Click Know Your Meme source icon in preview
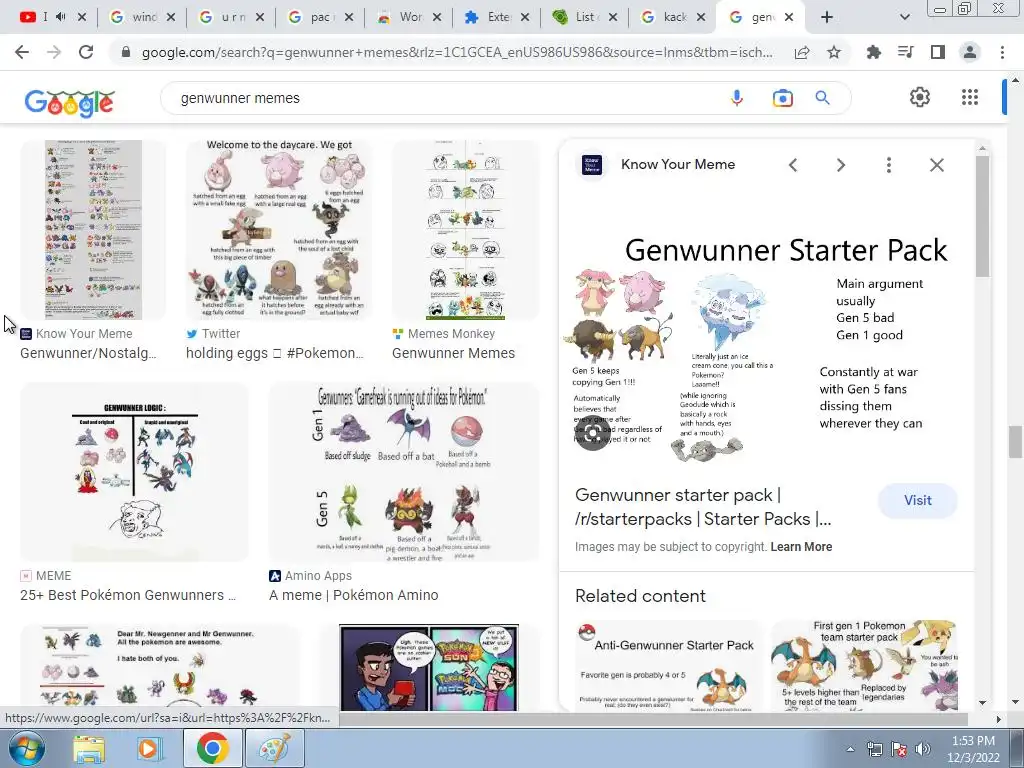 tap(592, 165)
